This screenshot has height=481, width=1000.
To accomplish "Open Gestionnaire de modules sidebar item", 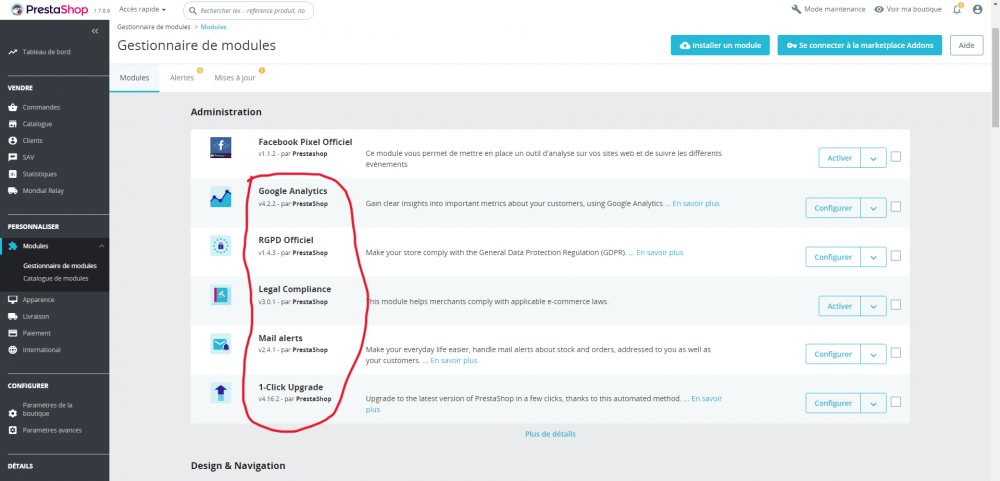I will coord(60,266).
